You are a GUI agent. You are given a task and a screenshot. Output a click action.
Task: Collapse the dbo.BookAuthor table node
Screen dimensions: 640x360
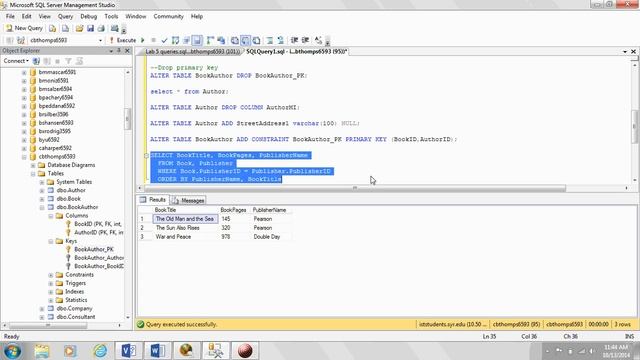coord(42,207)
